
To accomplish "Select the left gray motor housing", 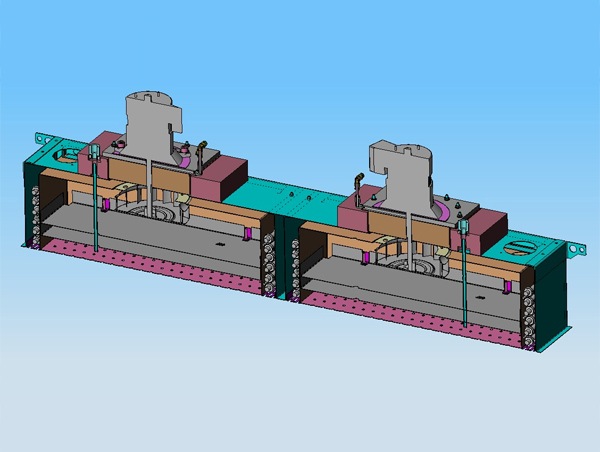I will 151,124.
